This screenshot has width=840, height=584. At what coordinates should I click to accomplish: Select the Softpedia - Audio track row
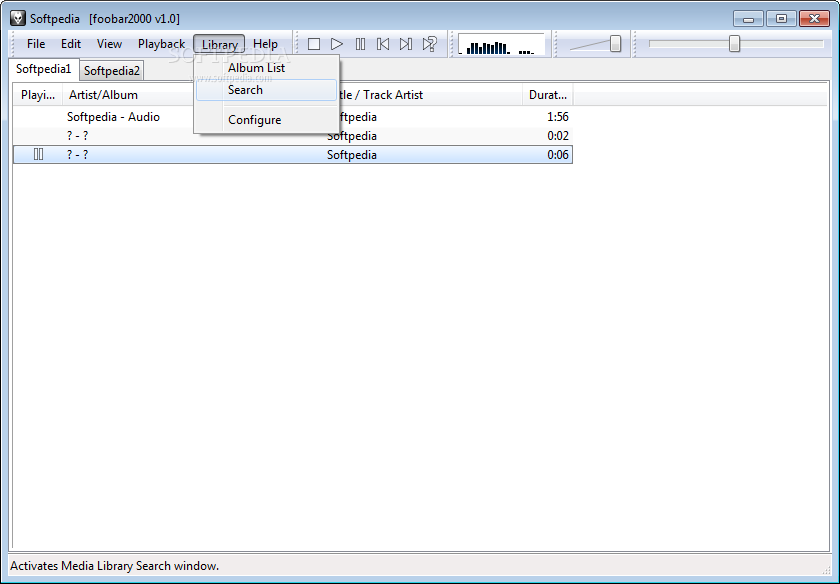(292, 117)
